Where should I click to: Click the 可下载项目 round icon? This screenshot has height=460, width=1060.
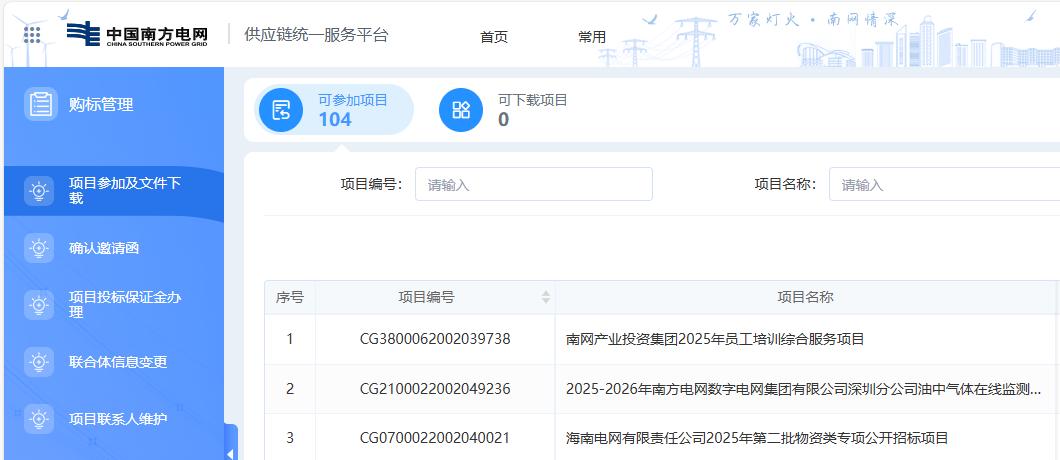point(461,110)
